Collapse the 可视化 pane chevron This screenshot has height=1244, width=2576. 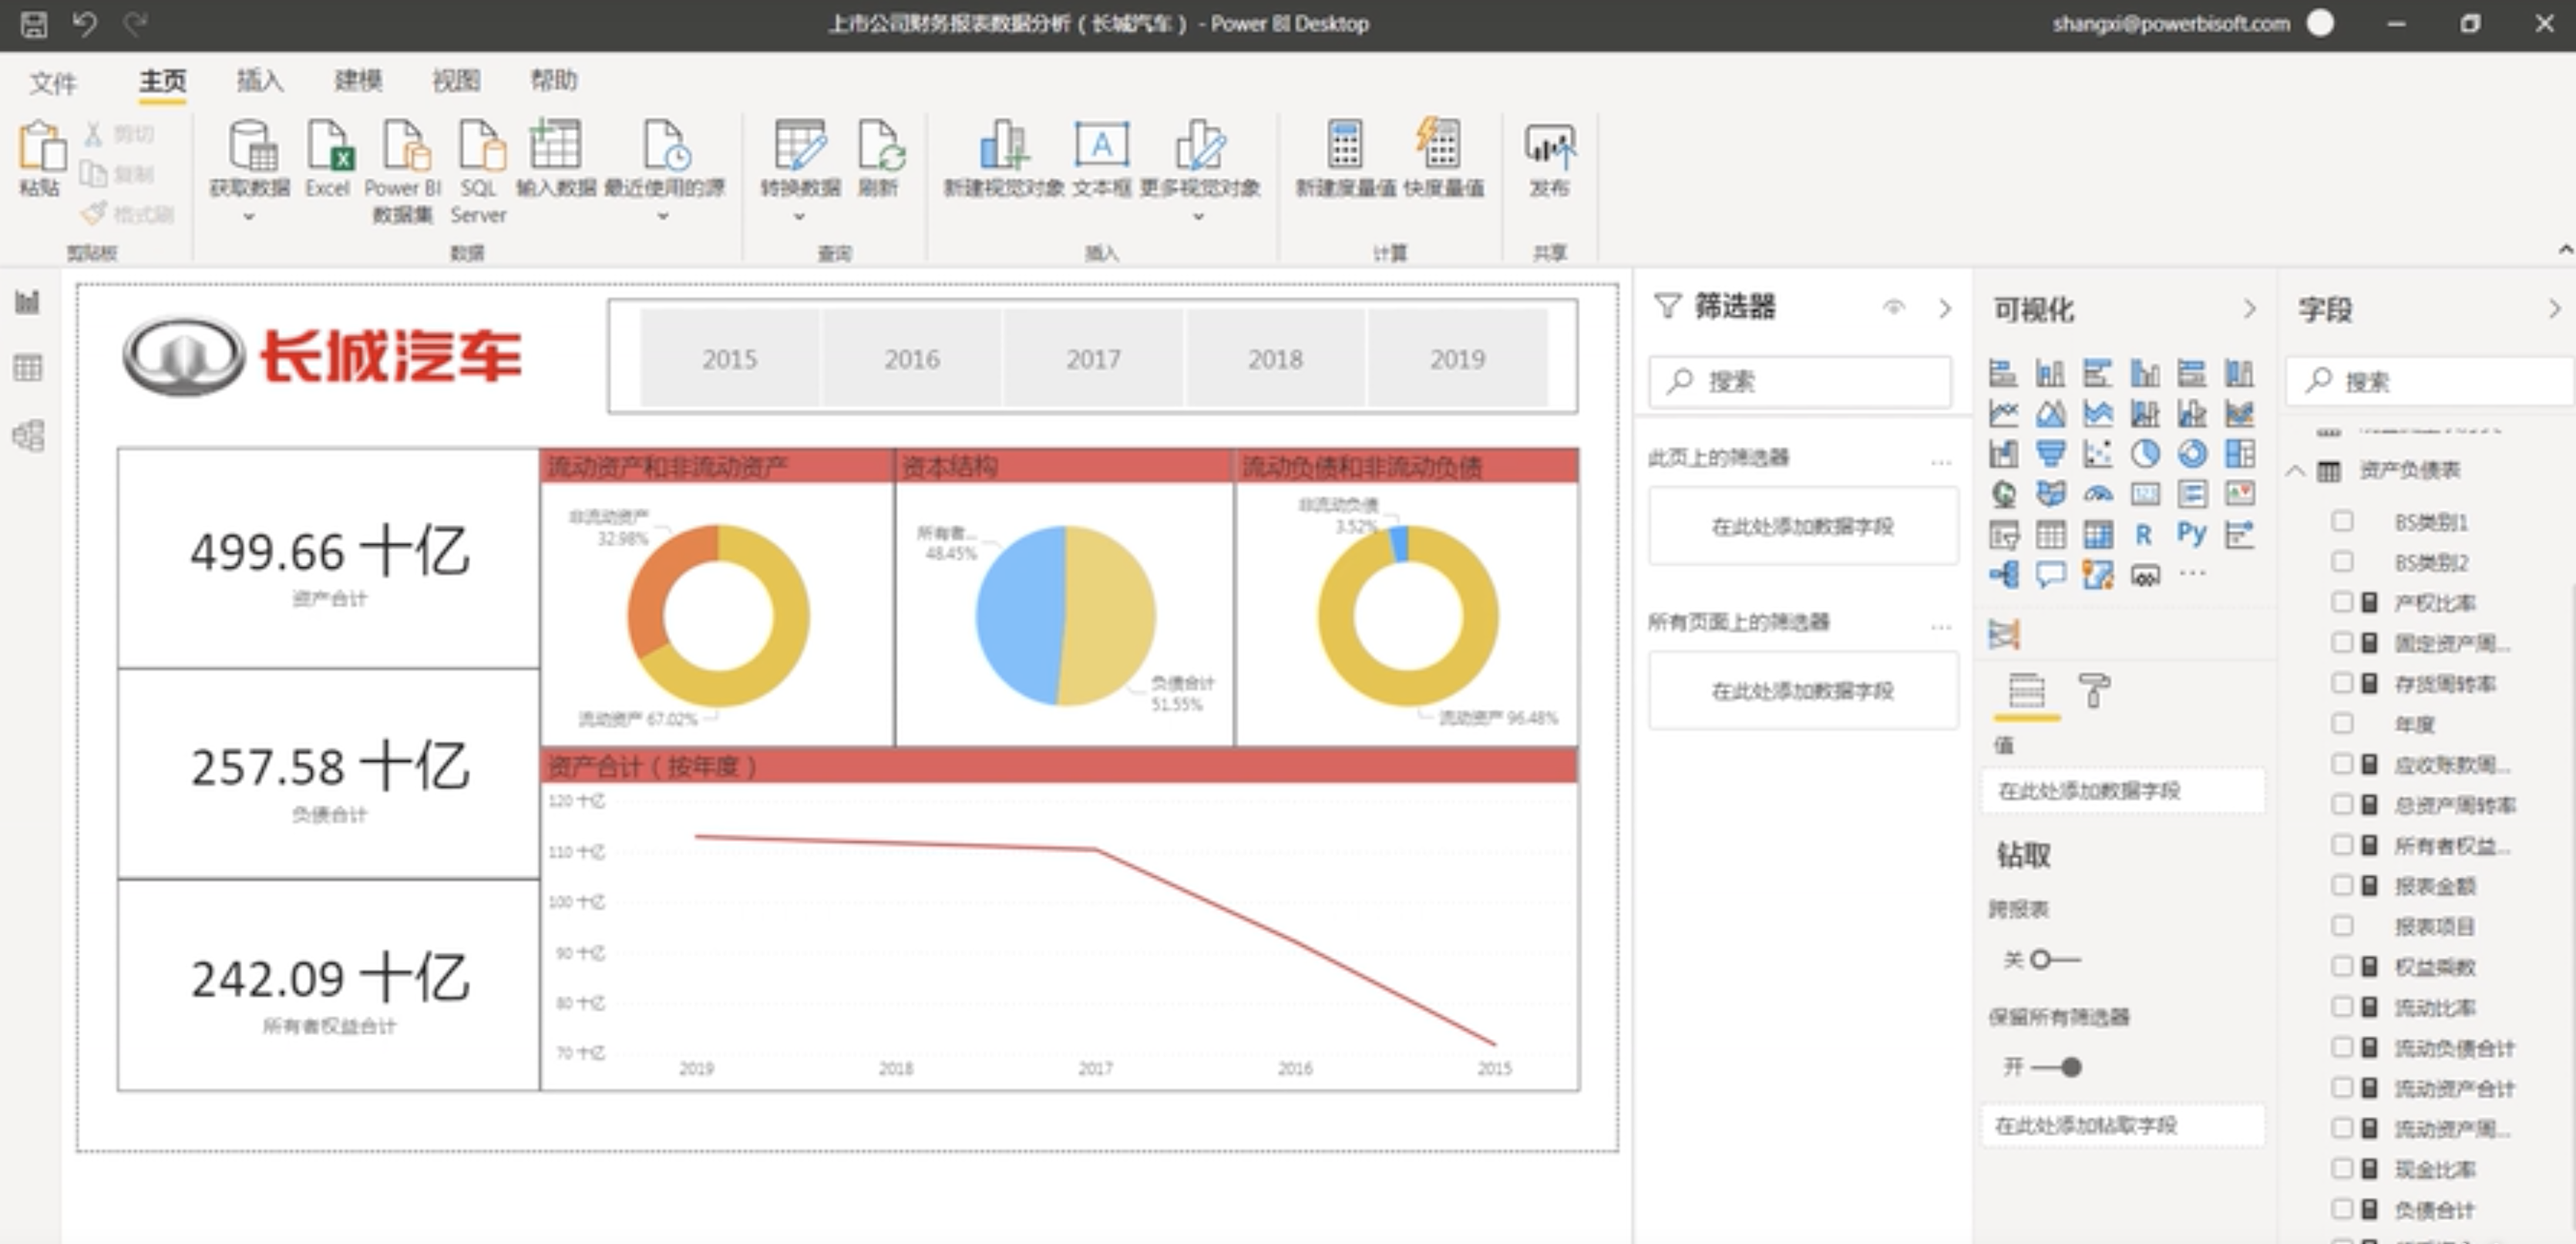pyautogui.click(x=2249, y=309)
